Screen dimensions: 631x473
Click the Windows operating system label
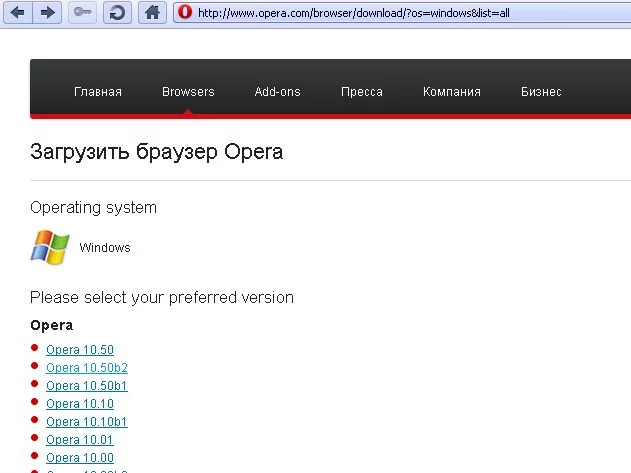tap(105, 248)
